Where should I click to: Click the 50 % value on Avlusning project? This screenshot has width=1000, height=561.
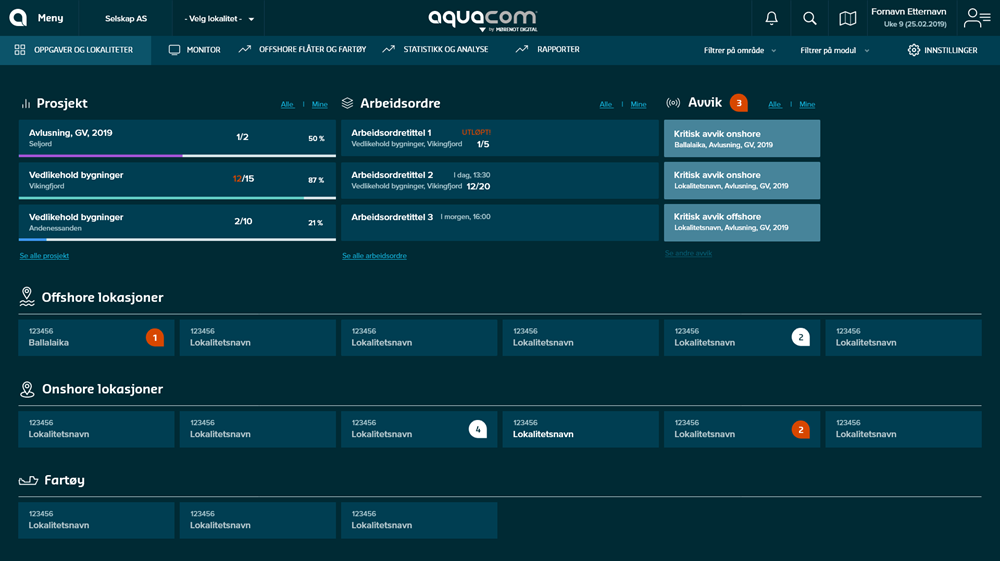pos(316,138)
